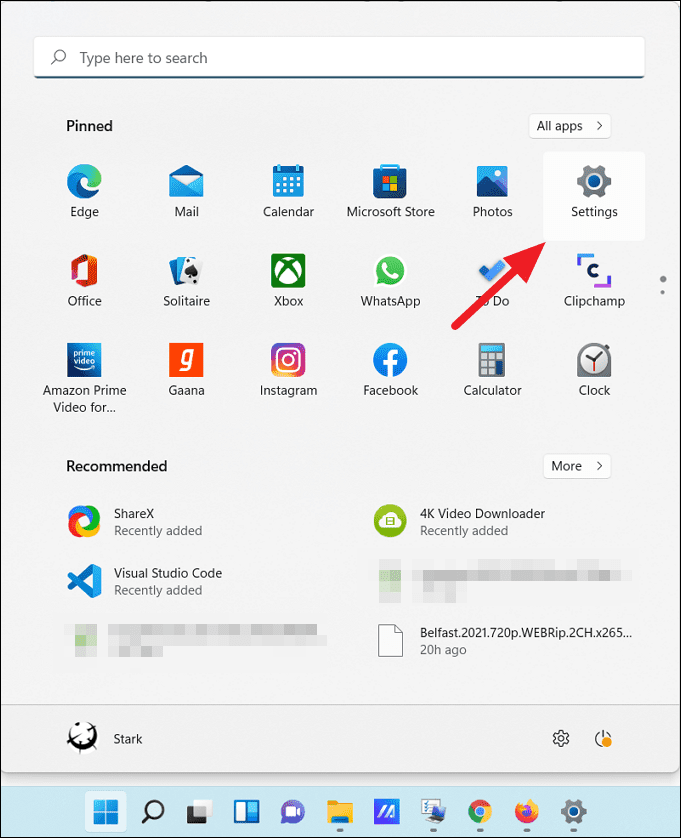Open recommended Visual Studio Code

[144, 581]
